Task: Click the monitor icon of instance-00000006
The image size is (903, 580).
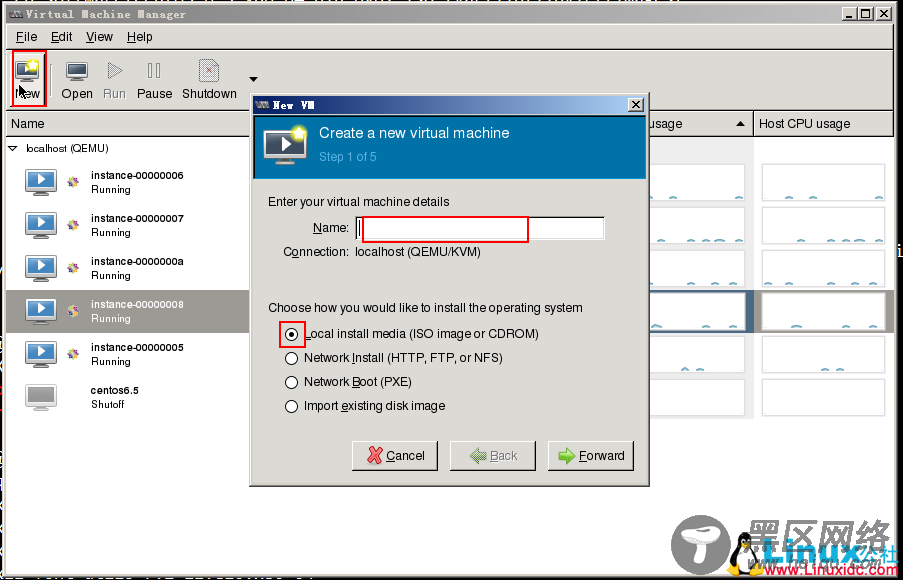Action: (41, 183)
